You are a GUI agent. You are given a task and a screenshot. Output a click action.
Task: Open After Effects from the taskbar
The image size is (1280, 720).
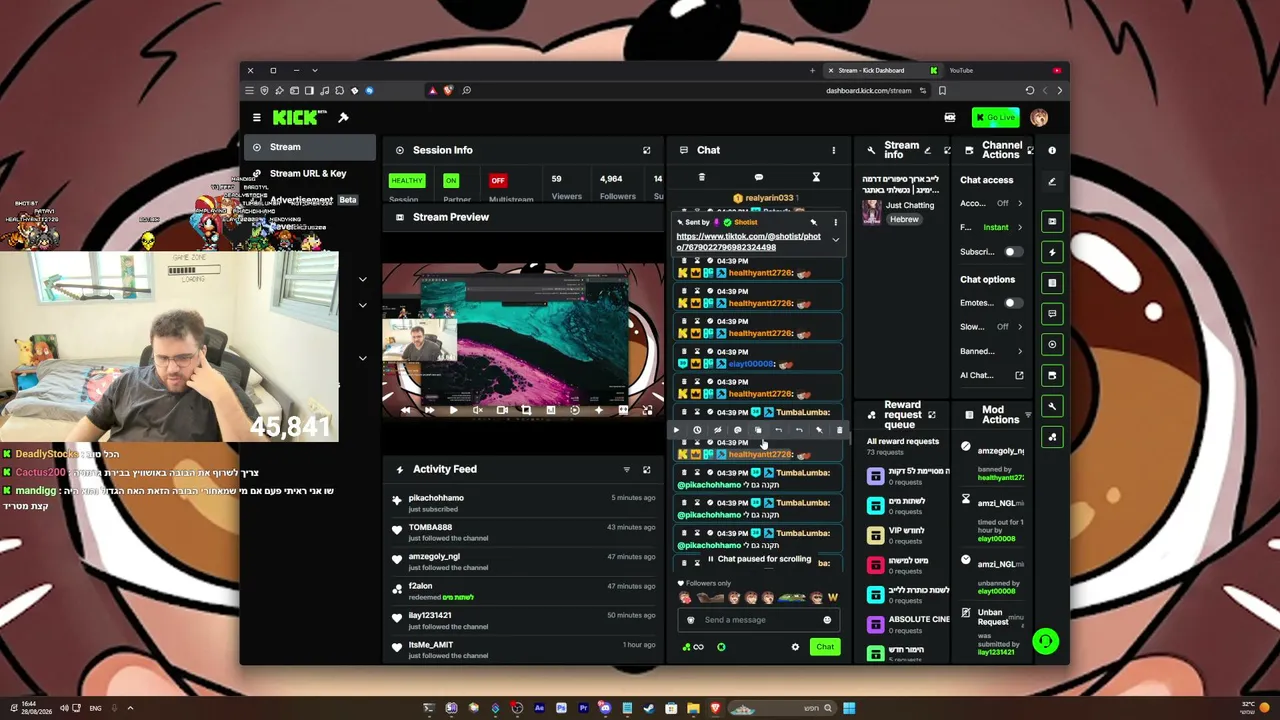click(x=539, y=709)
